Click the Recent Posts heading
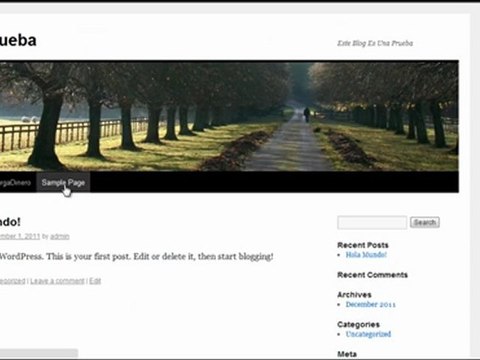 pos(363,245)
